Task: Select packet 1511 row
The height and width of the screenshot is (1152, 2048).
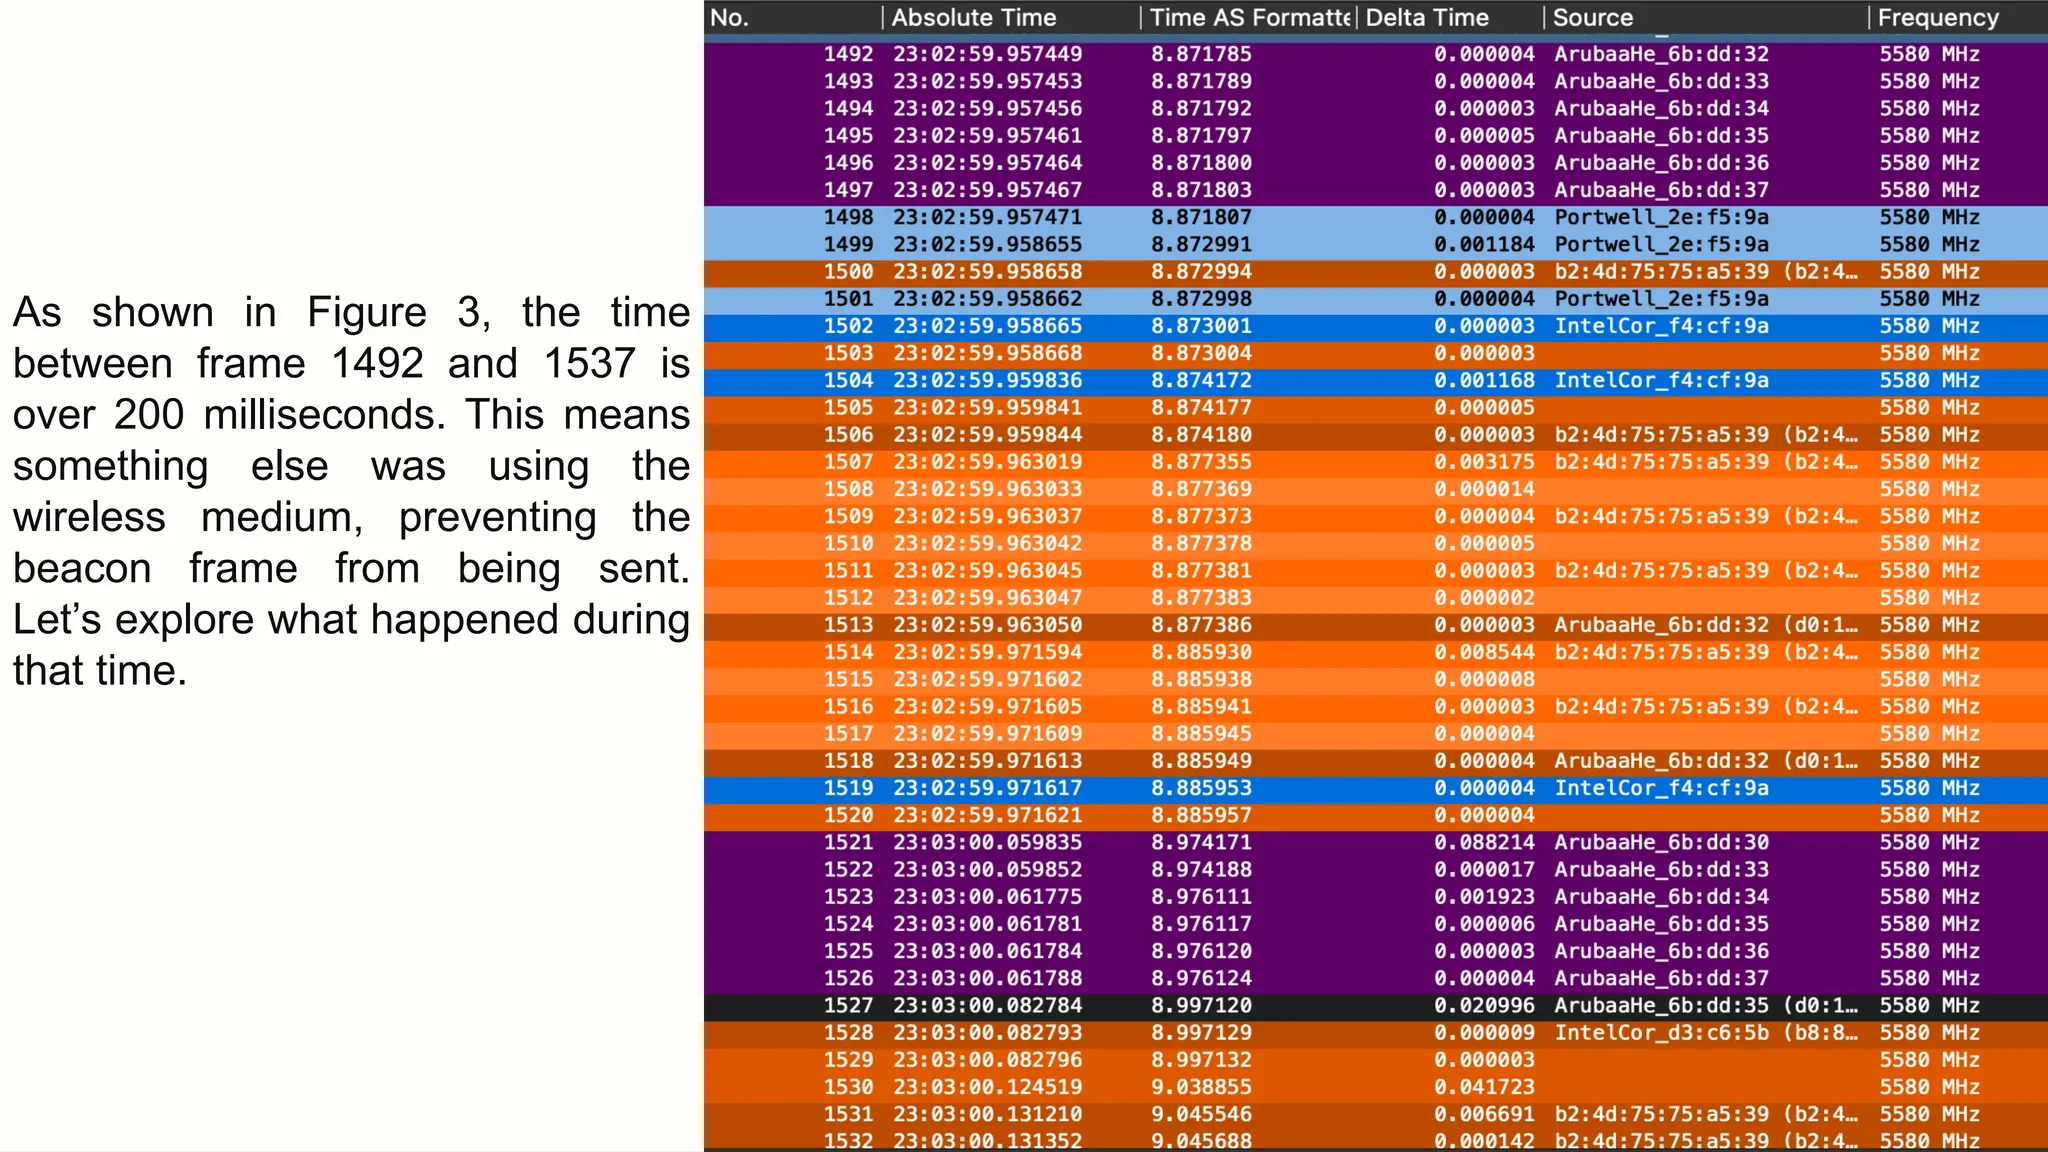Action: pyautogui.click(x=1376, y=570)
